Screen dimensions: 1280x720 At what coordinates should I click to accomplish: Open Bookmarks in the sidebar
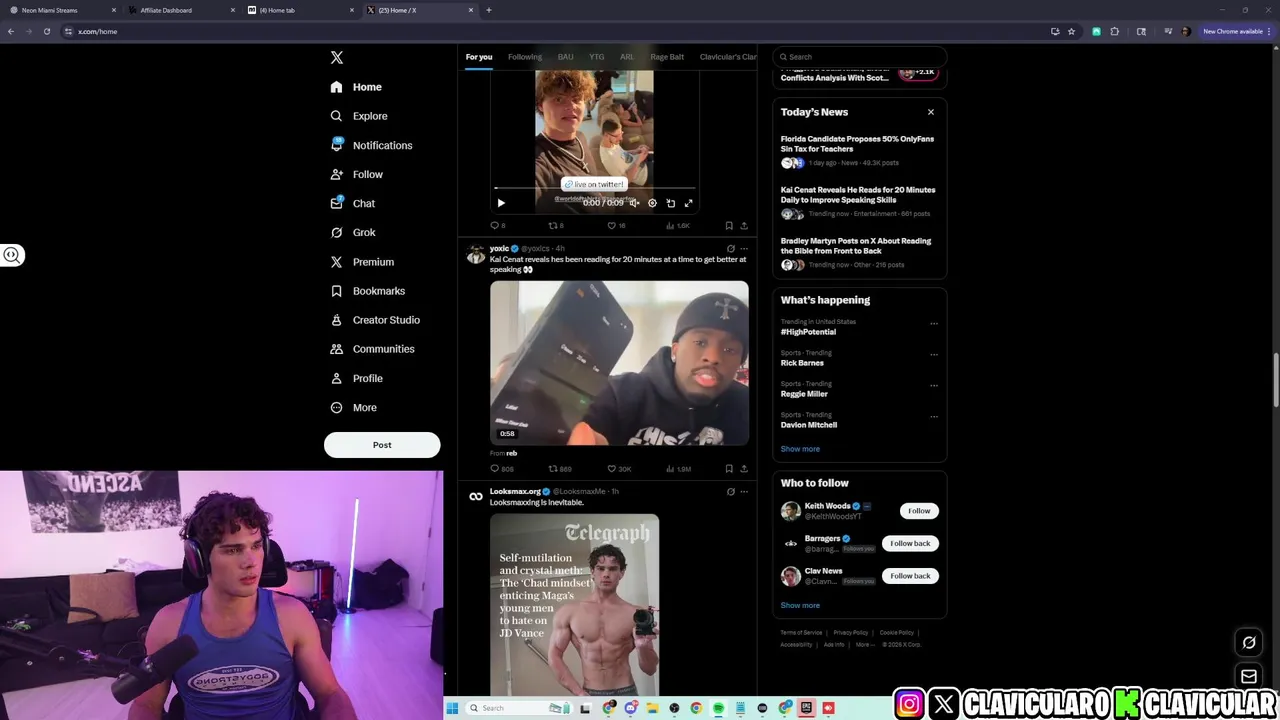coord(367,291)
